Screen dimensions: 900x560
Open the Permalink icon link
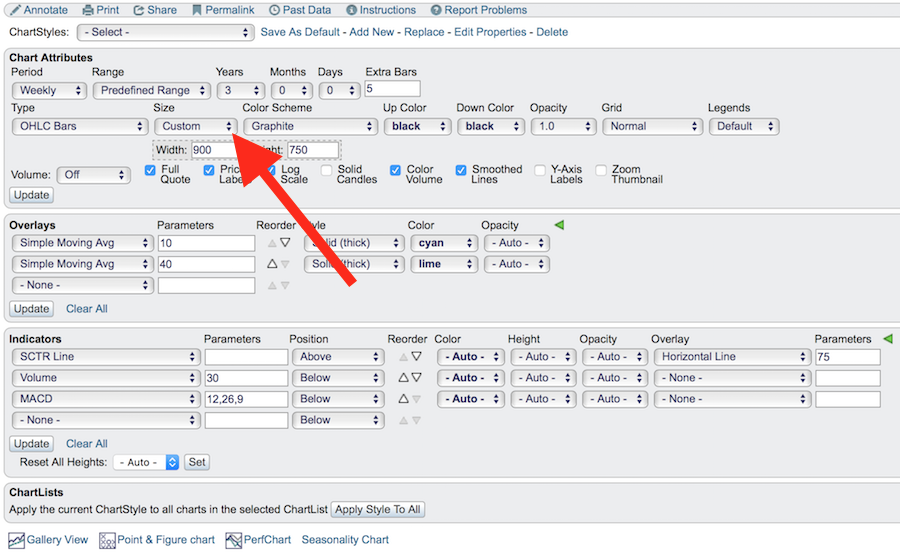pos(197,10)
